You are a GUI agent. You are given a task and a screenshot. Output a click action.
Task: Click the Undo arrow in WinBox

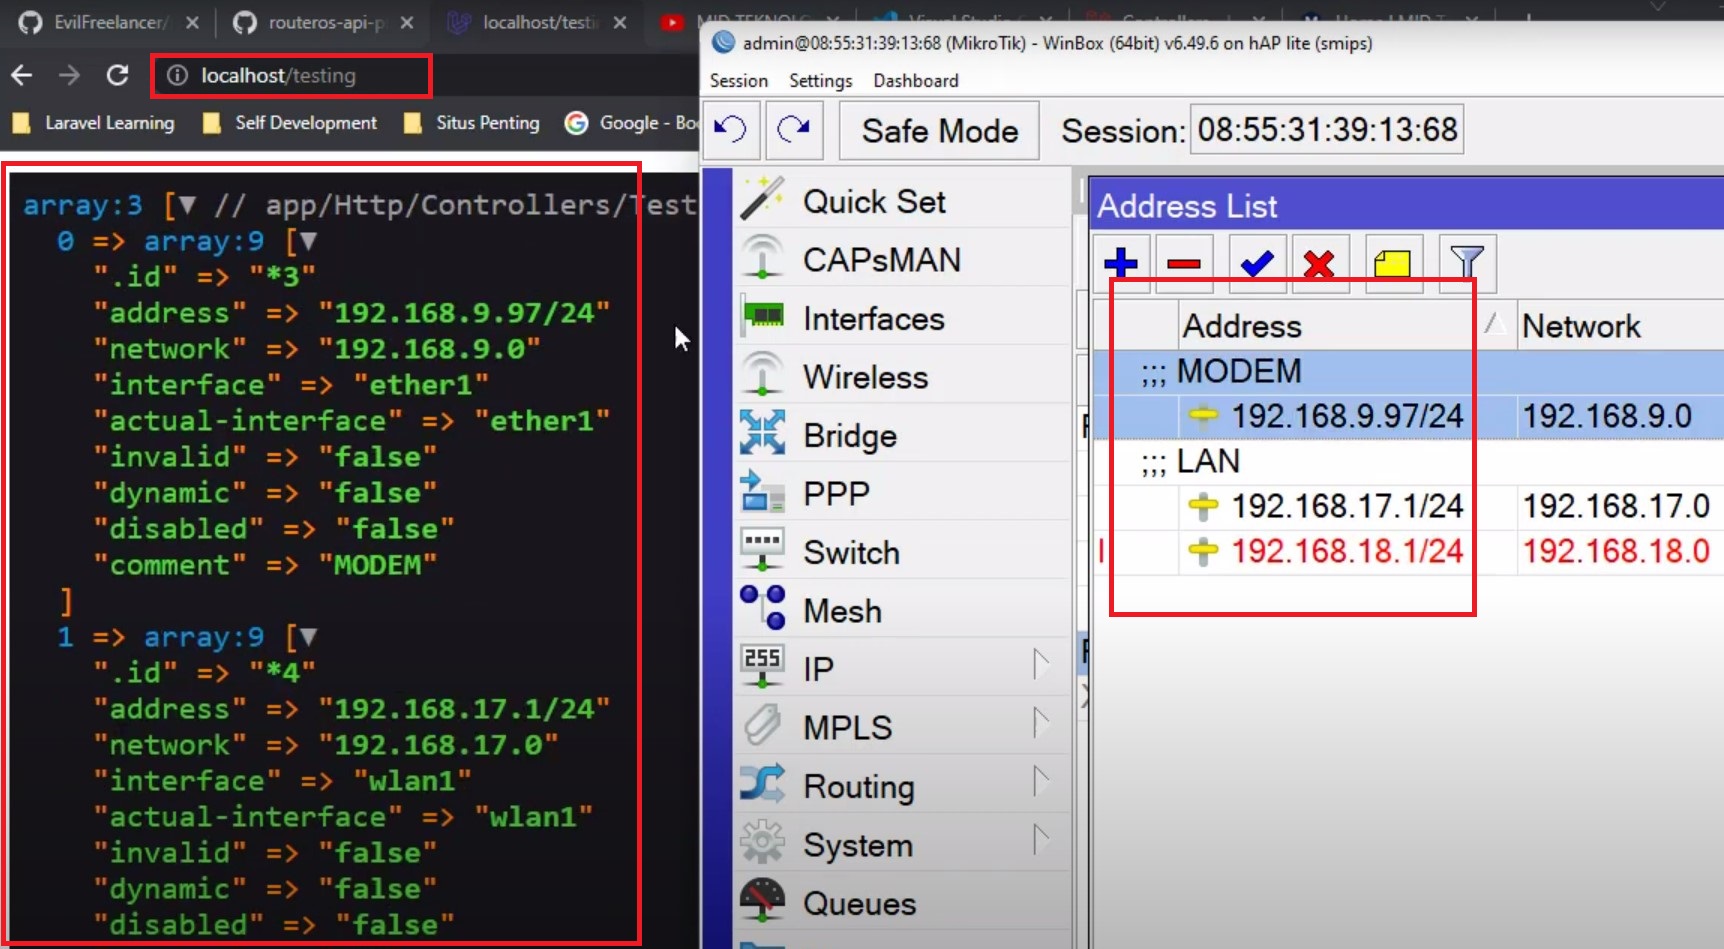pyautogui.click(x=730, y=130)
